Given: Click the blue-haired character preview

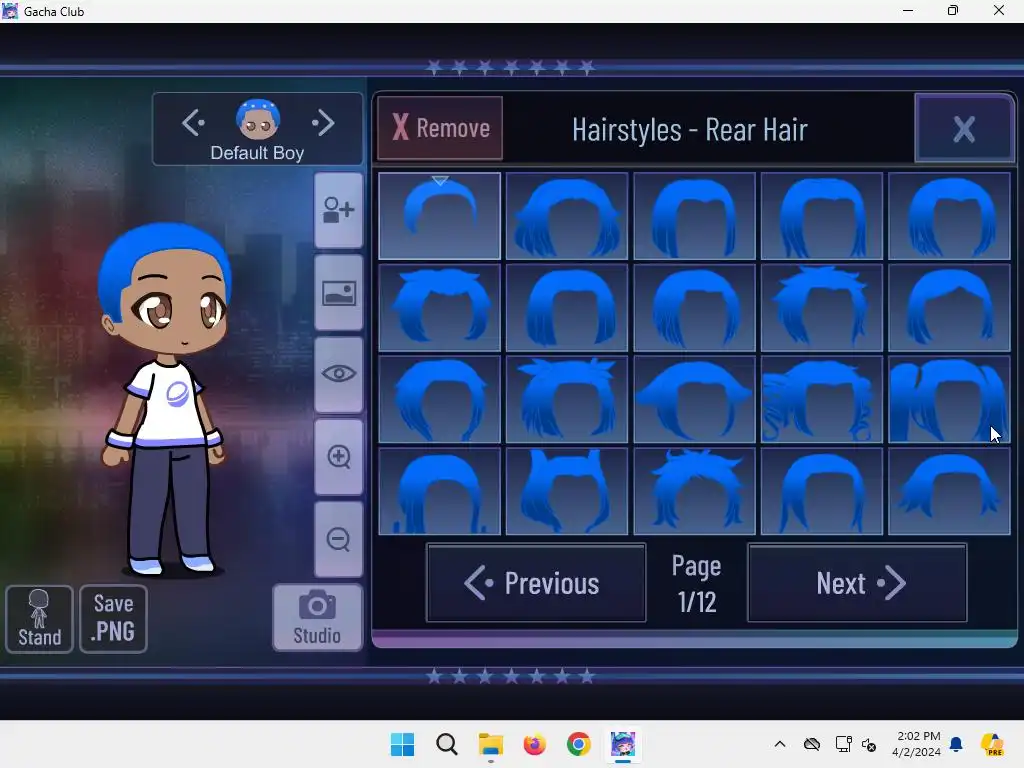Looking at the screenshot, I should 165,398.
